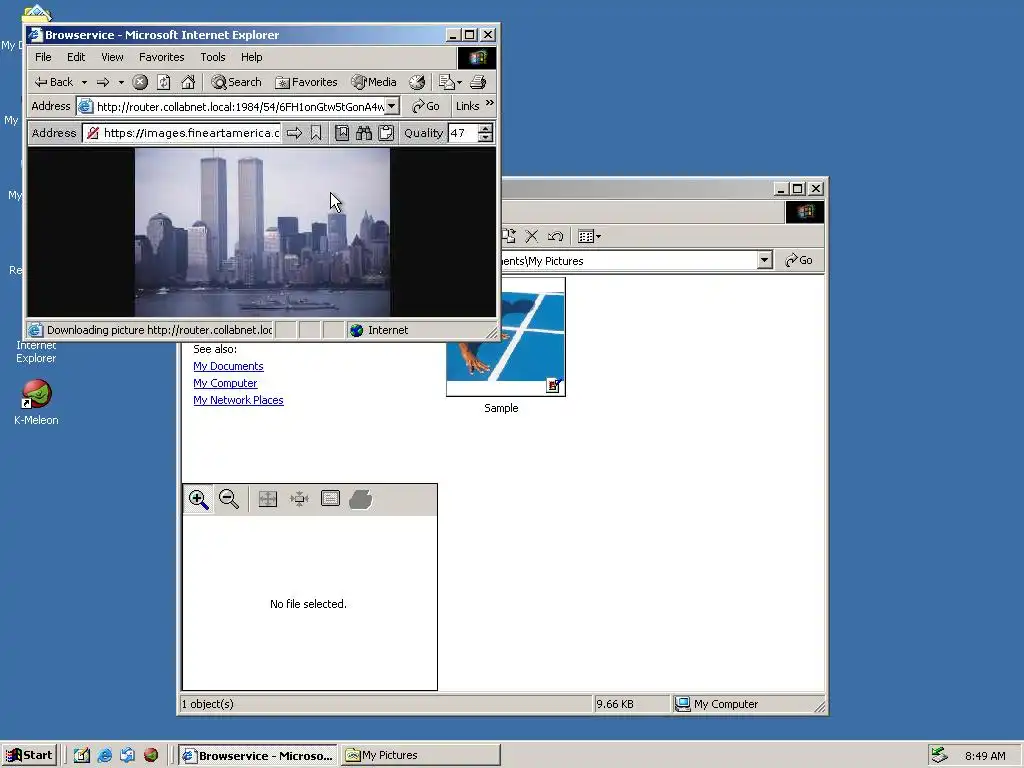Screen dimensions: 1024x768
Task: Click the Forward arrow in Internet Explorer
Action: click(x=103, y=82)
